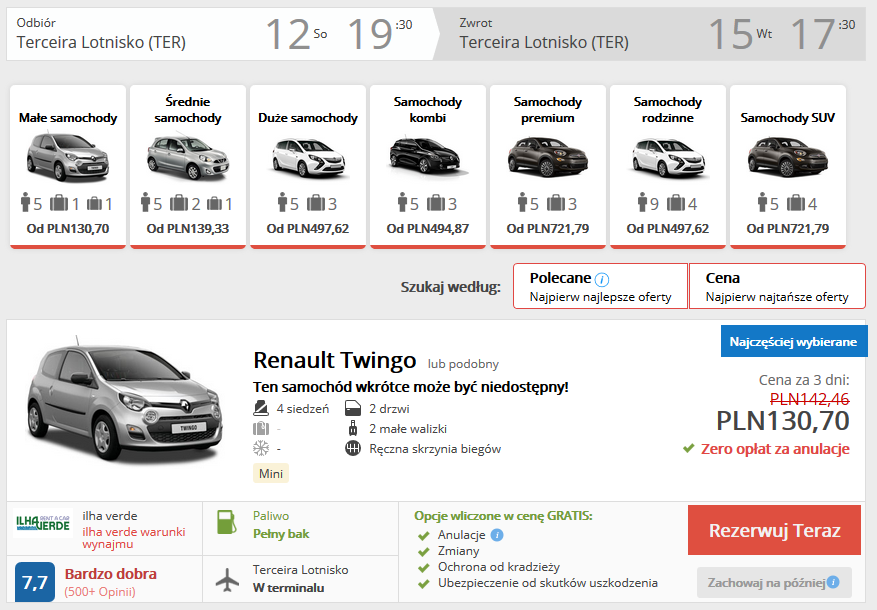The height and width of the screenshot is (610, 877).
Task: Click the small bag icon beside 2 małe walizki
Action: pos(353,428)
